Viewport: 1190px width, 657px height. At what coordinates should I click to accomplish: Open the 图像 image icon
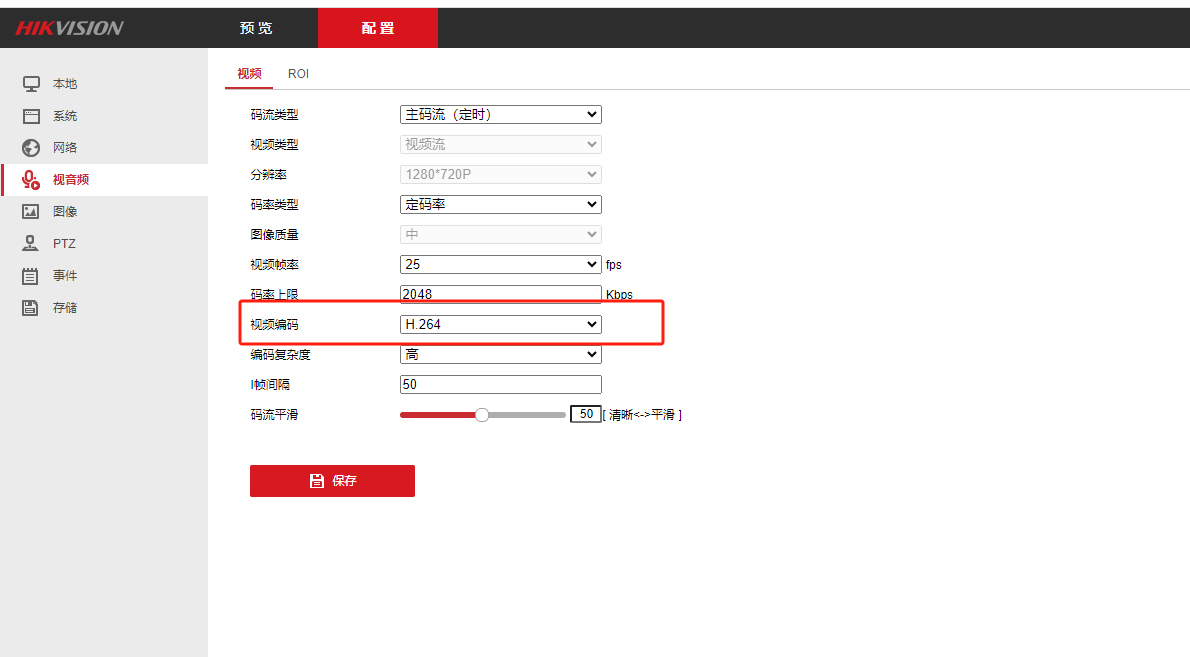pyautogui.click(x=30, y=212)
